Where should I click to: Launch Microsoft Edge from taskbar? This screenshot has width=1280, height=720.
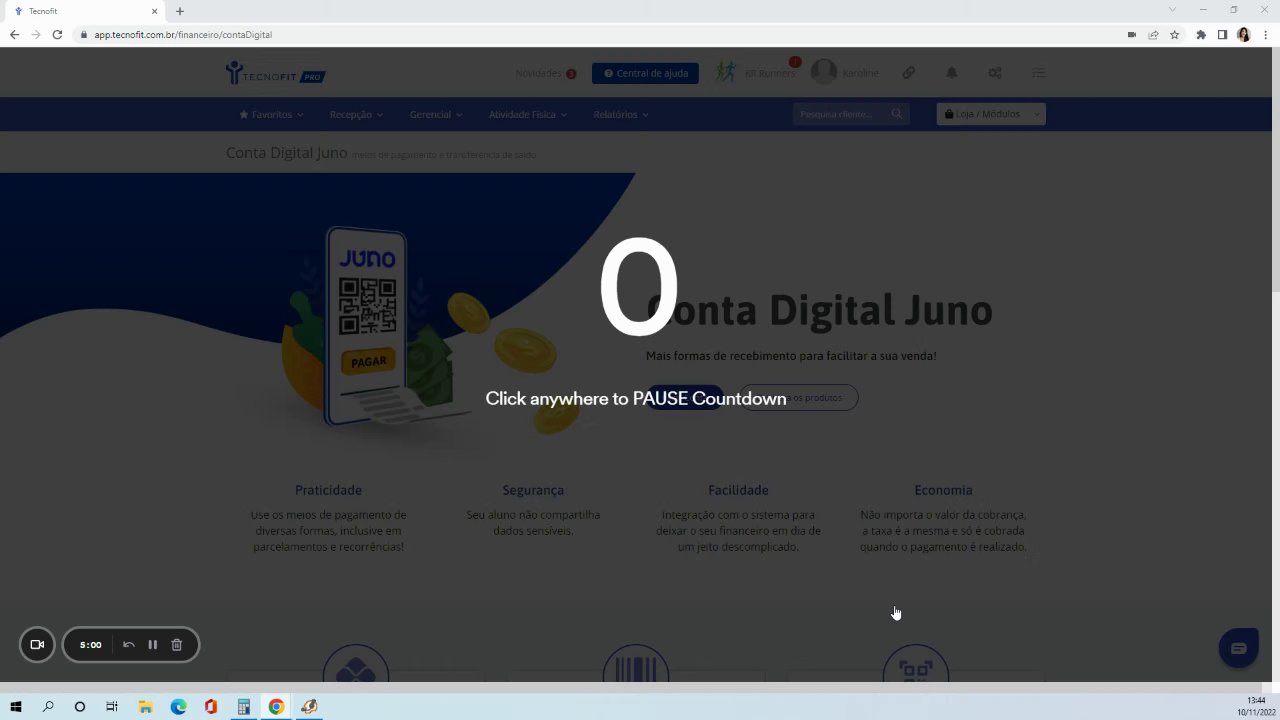click(x=178, y=707)
